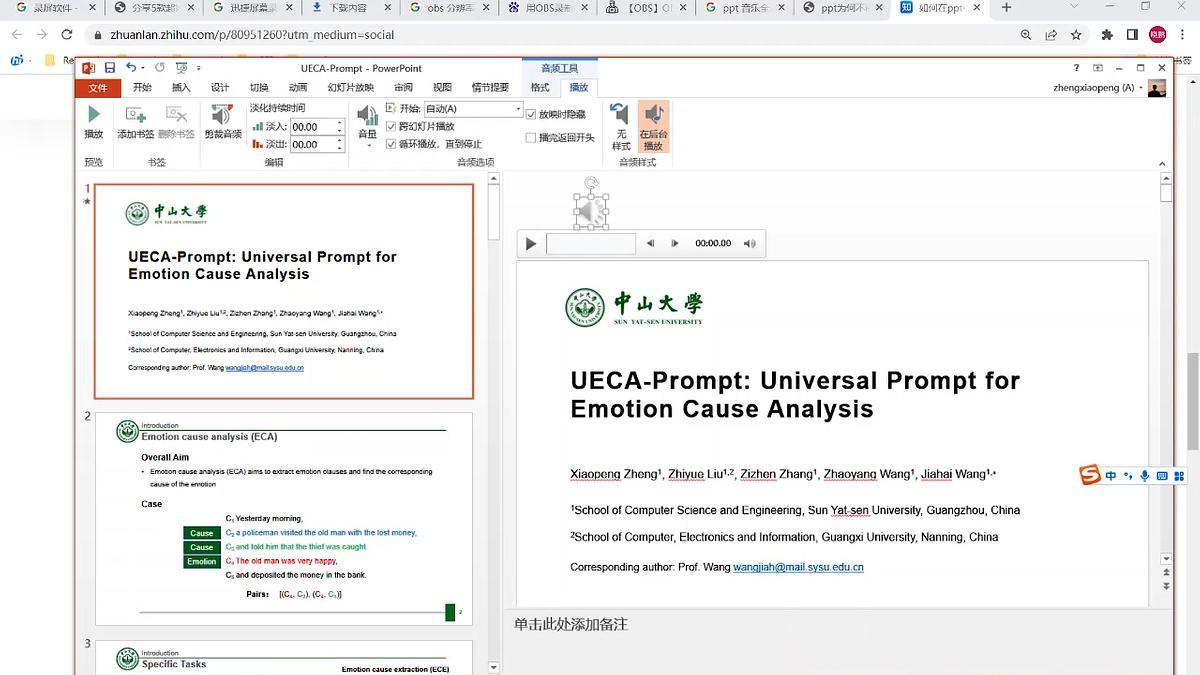The image size is (1200, 675).
Task: Switch to Design (设计) ribbon tab
Action: point(220,88)
